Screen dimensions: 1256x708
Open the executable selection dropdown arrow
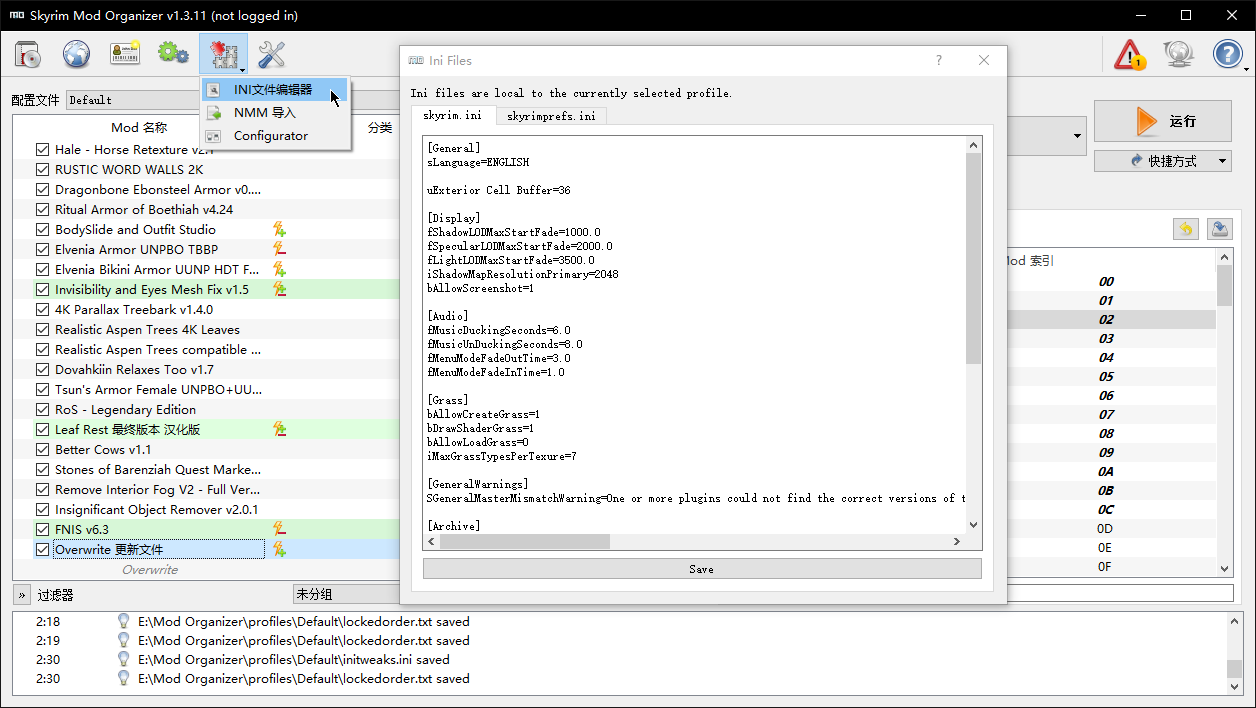click(x=1077, y=136)
